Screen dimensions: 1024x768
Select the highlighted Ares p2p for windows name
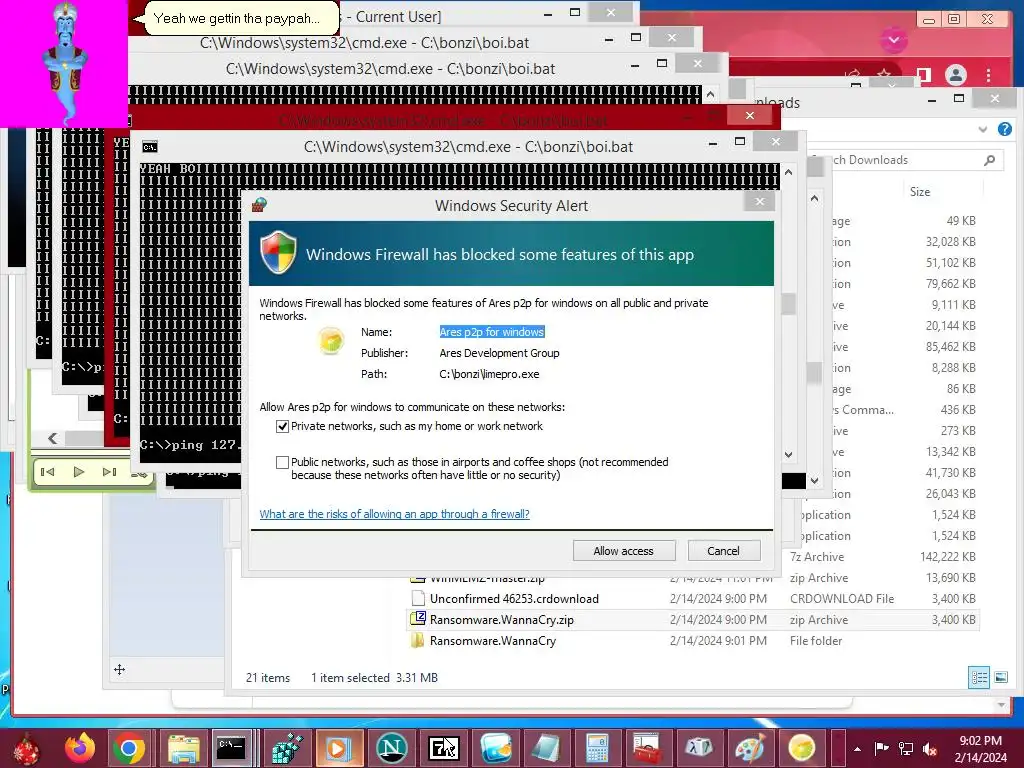coord(492,332)
